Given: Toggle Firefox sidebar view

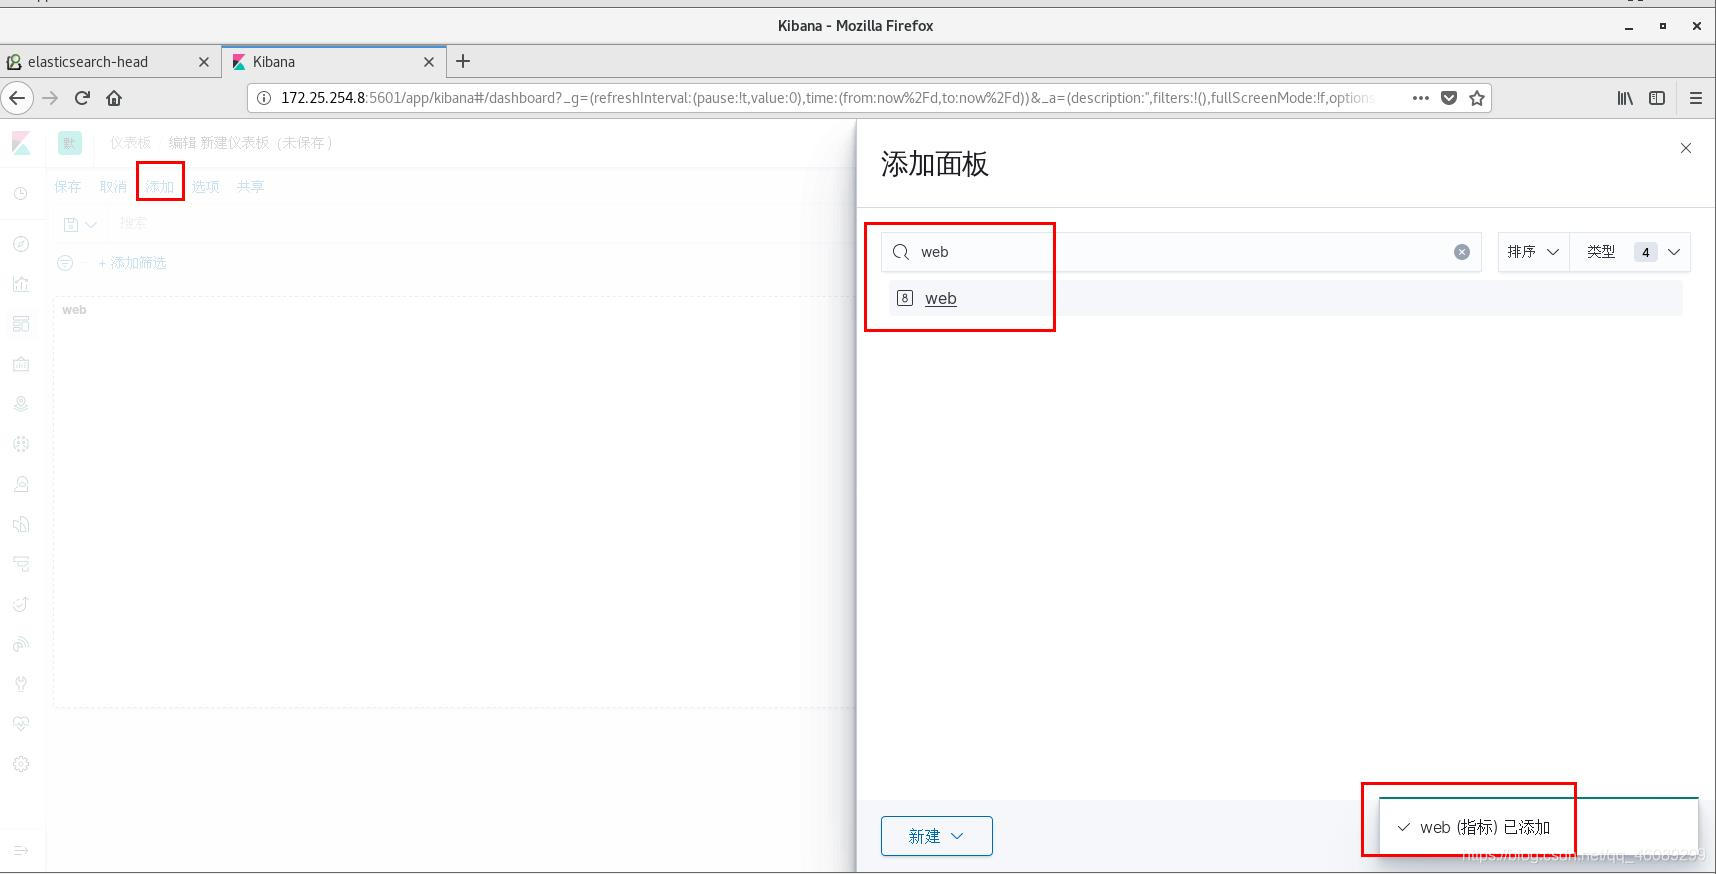Looking at the screenshot, I should (1657, 98).
